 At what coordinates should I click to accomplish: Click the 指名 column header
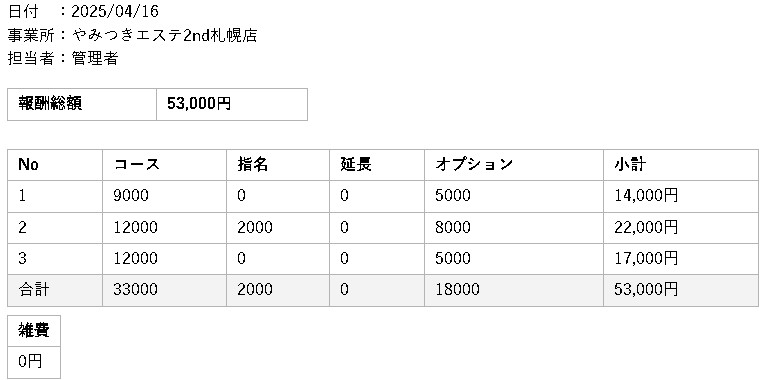click(x=278, y=165)
